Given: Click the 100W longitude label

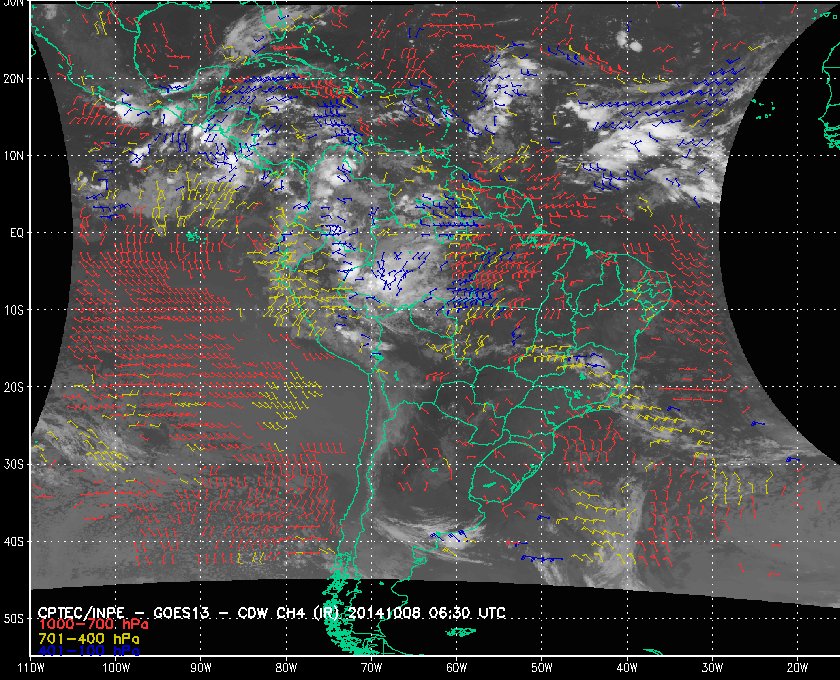Looking at the screenshot, I should click(116, 668).
